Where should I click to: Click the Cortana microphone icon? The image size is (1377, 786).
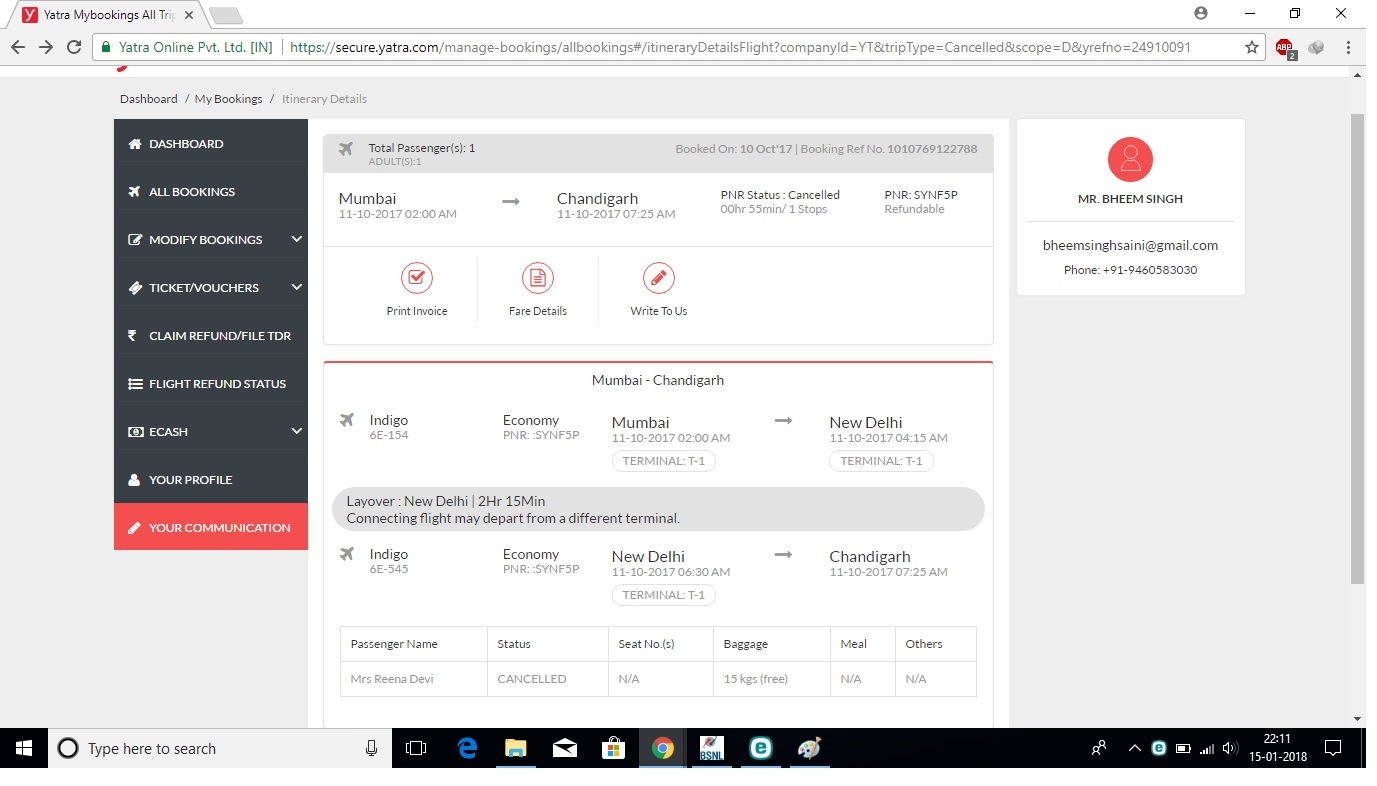371,748
